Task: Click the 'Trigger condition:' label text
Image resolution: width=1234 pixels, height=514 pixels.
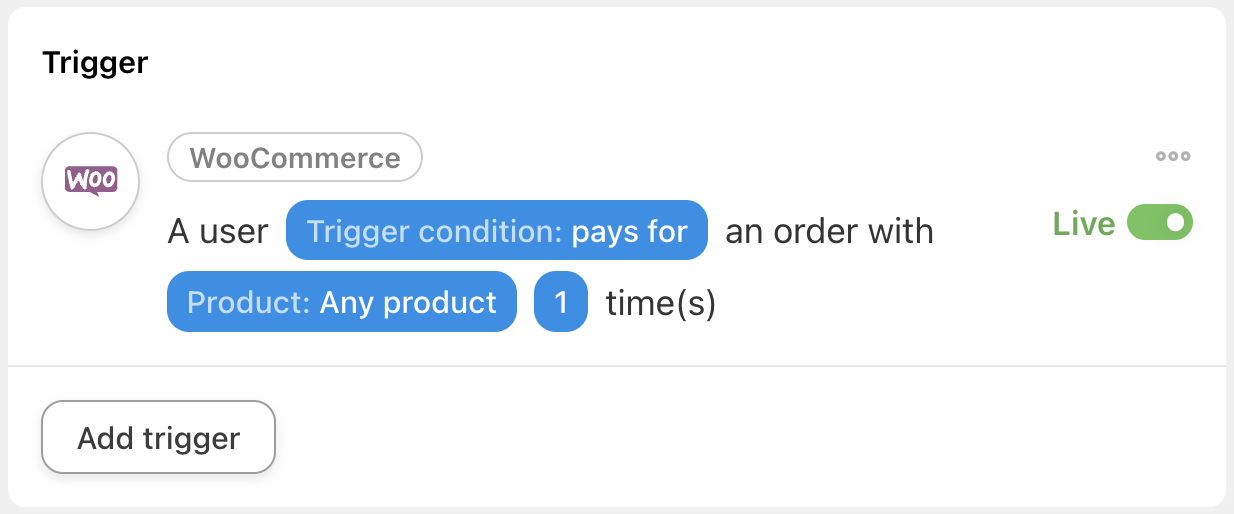Action: (435, 232)
